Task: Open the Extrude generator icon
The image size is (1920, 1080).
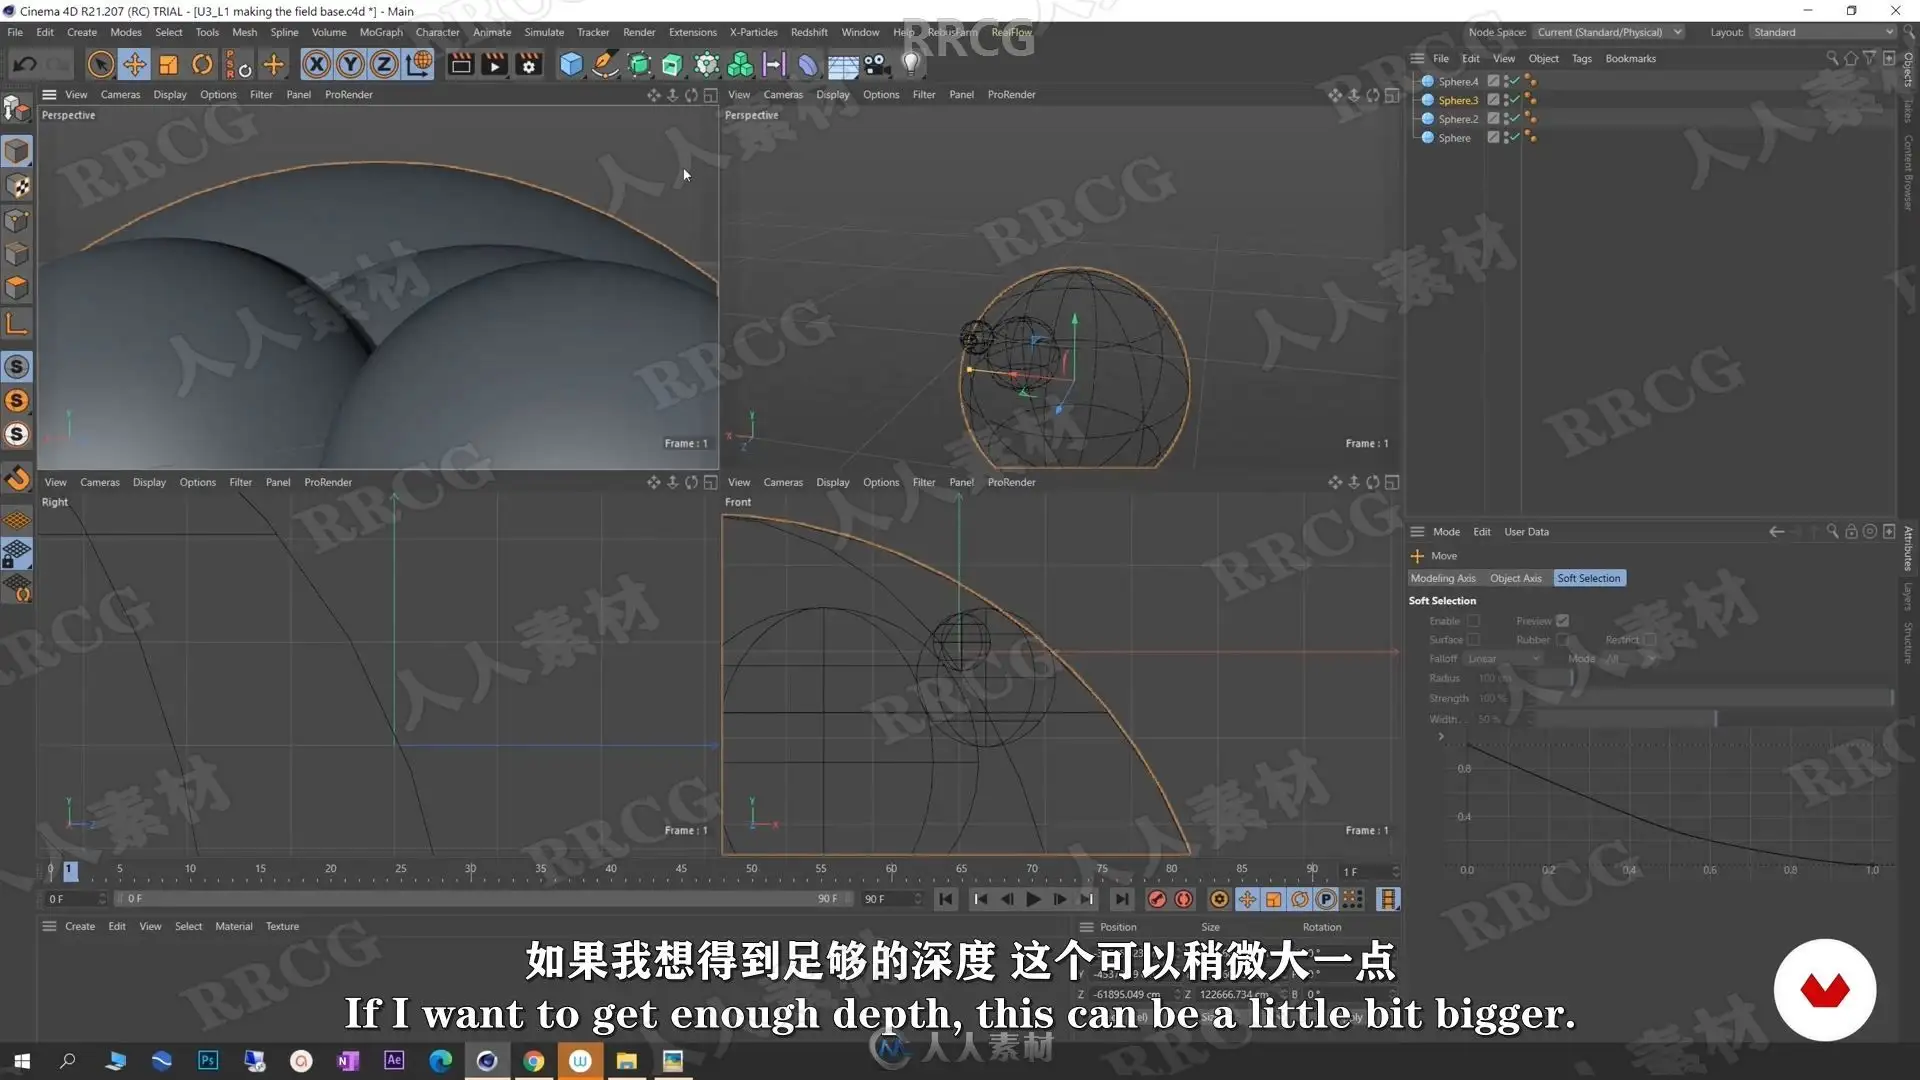Action: 673,65
